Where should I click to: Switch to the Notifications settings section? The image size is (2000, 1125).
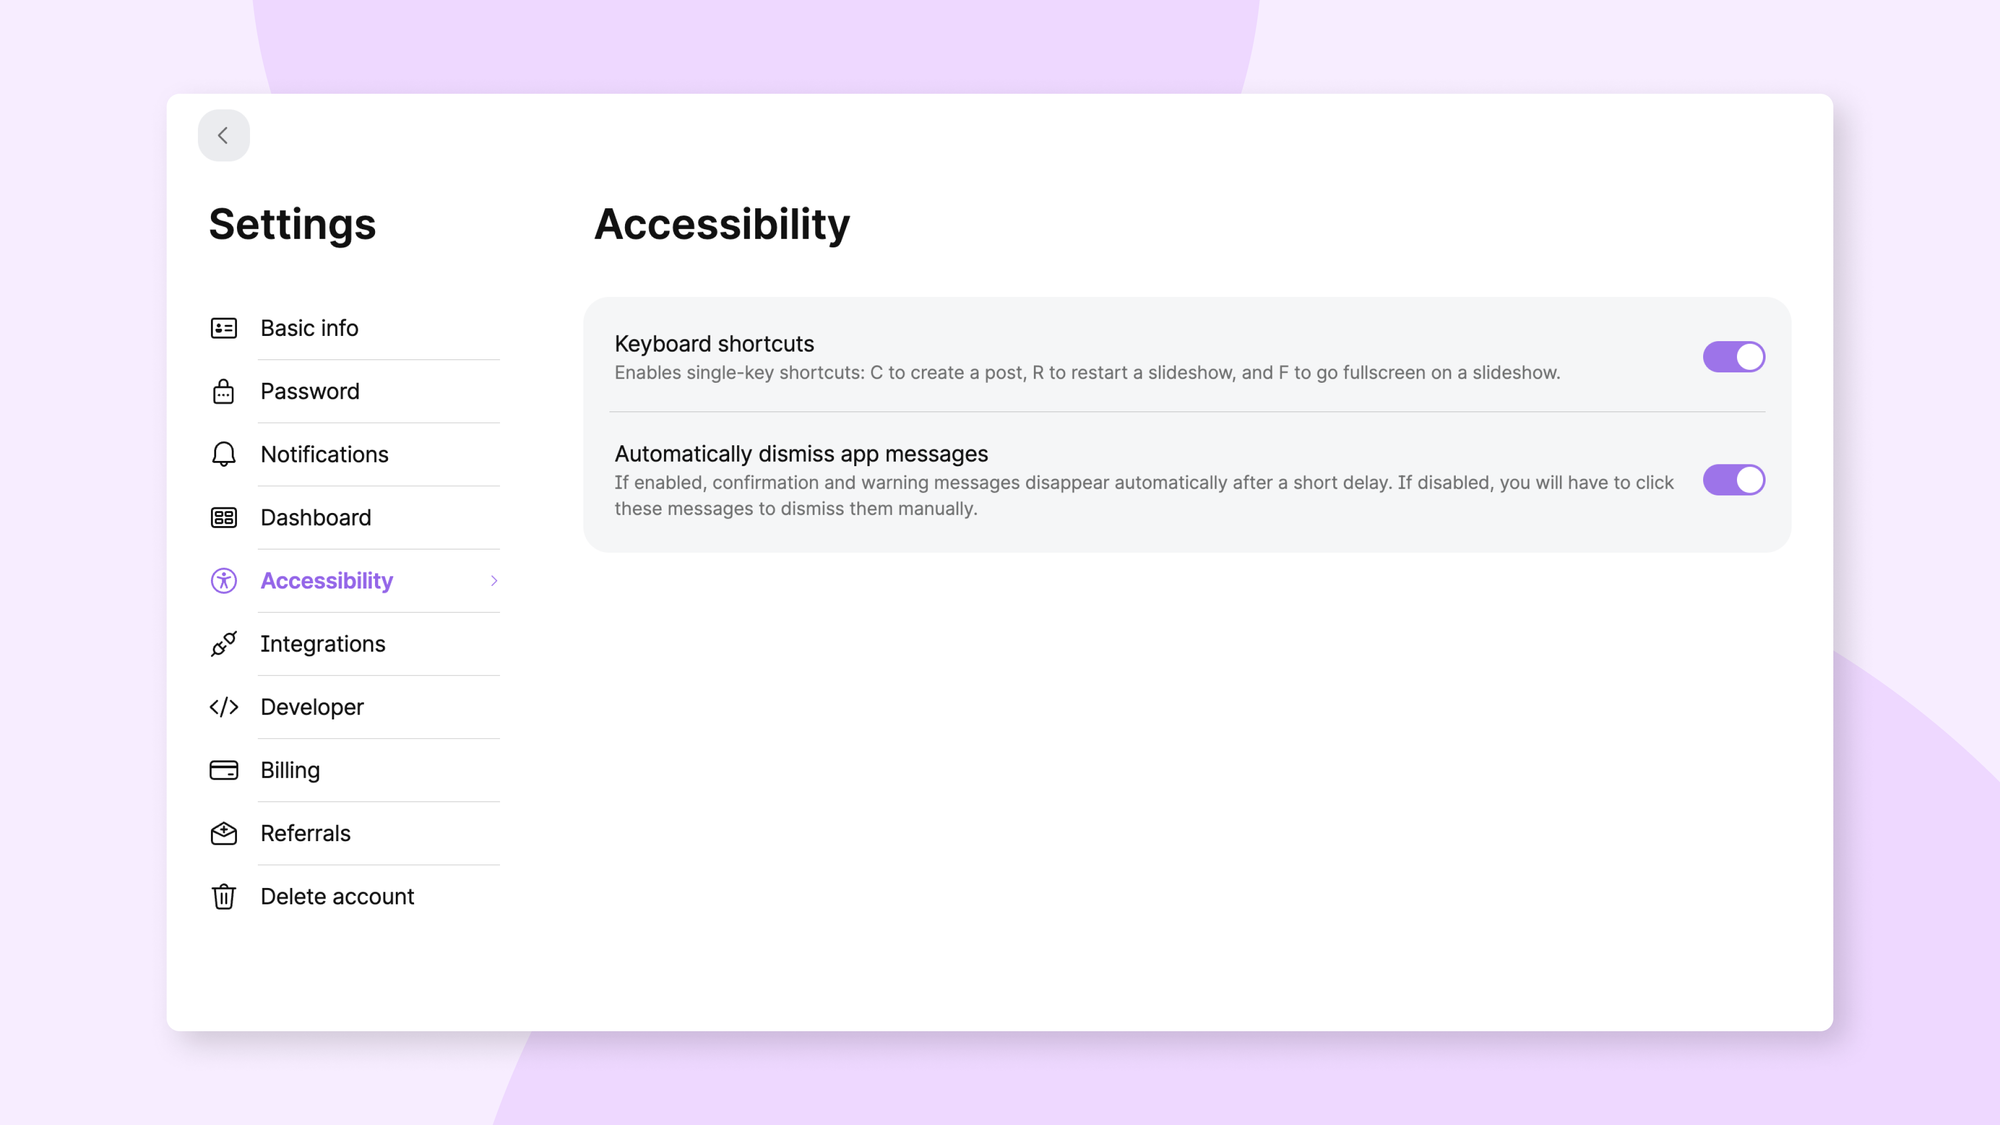(324, 454)
